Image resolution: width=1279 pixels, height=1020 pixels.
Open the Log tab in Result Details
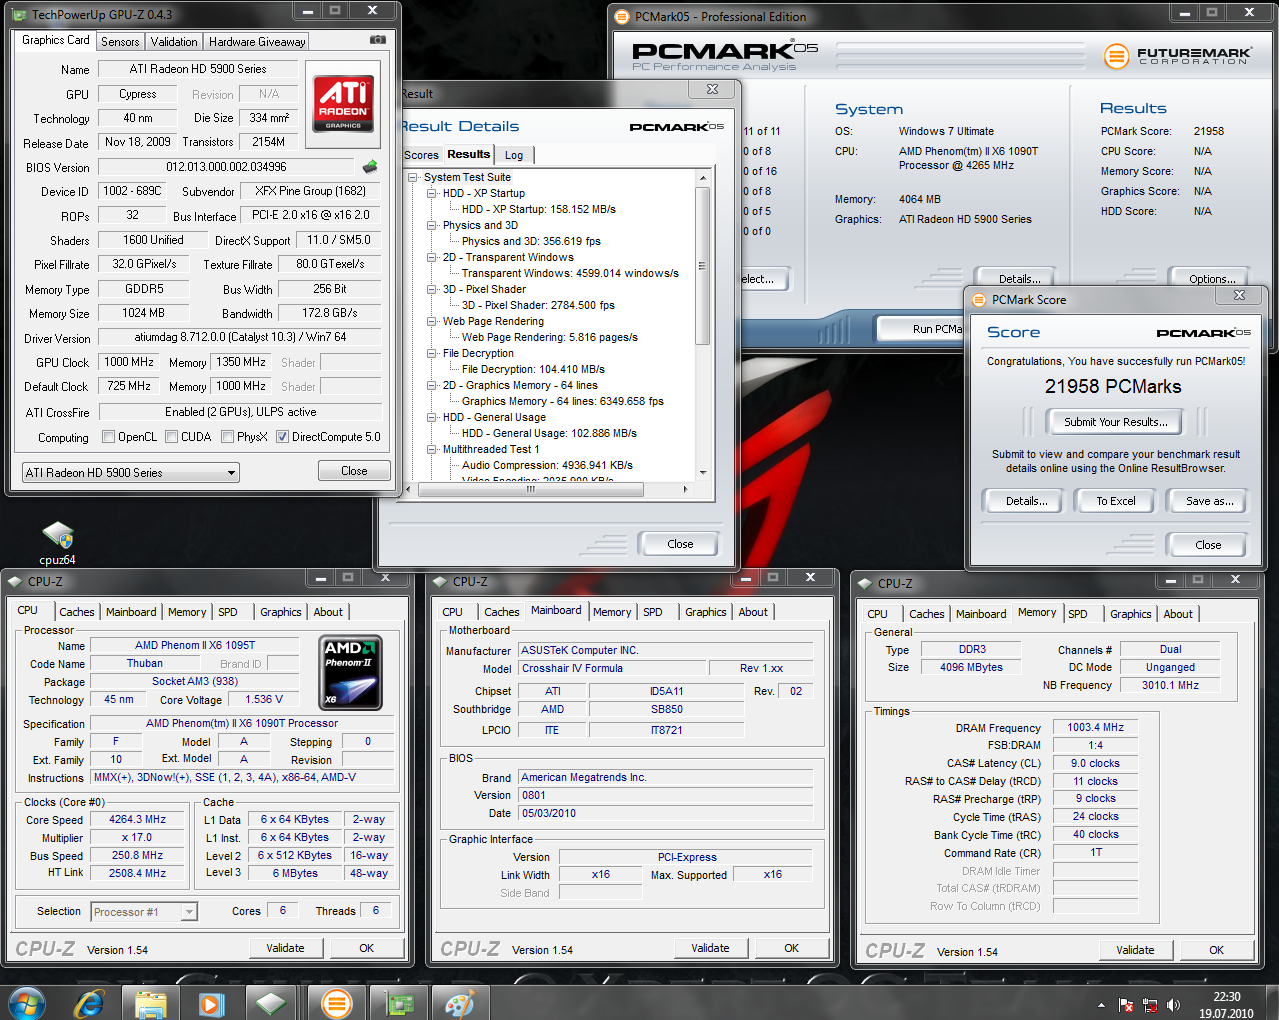pos(514,155)
